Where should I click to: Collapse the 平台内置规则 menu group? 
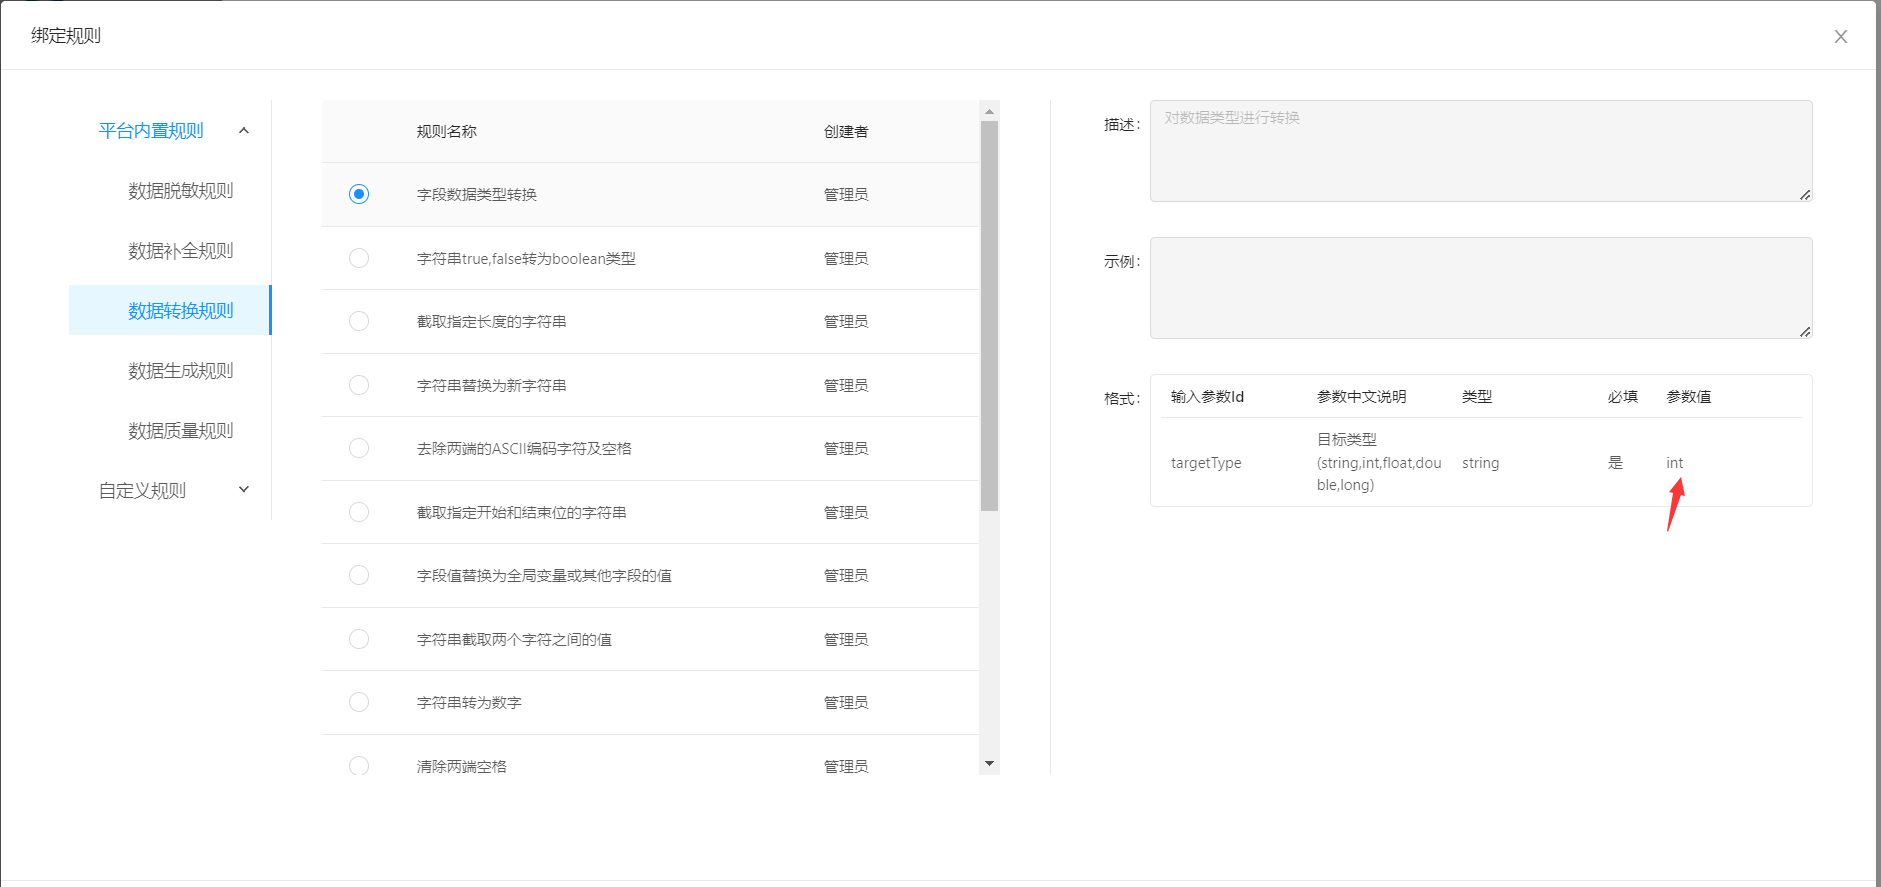[243, 131]
